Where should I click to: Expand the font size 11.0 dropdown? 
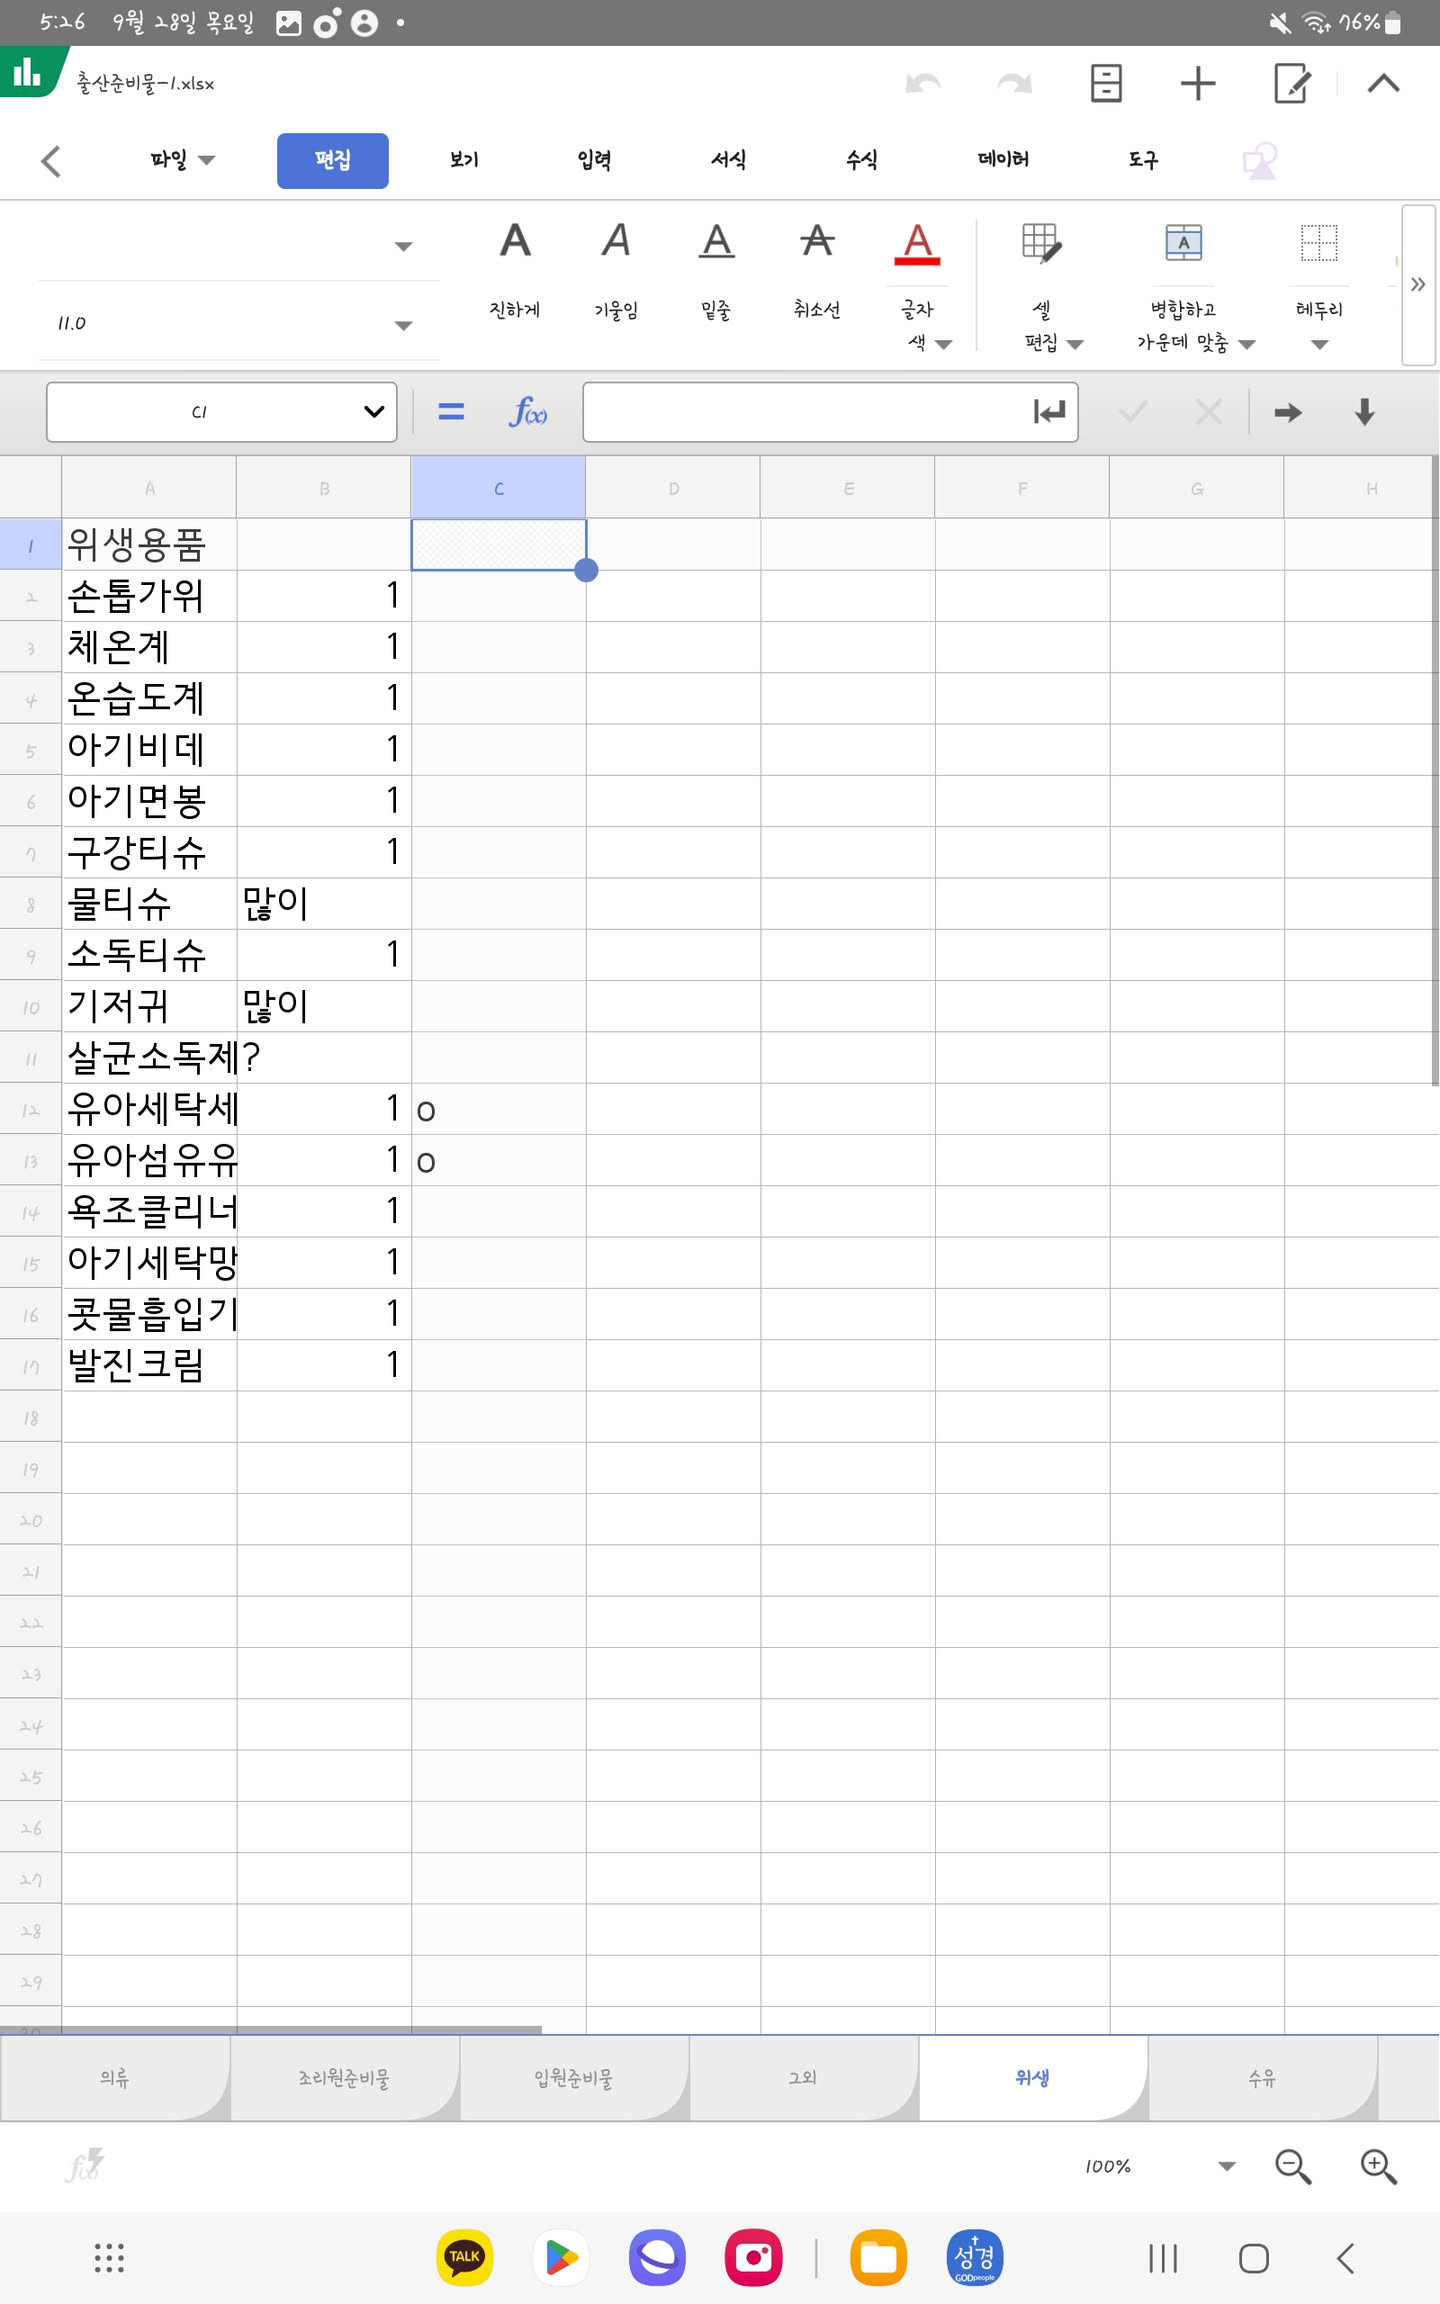pos(403,324)
